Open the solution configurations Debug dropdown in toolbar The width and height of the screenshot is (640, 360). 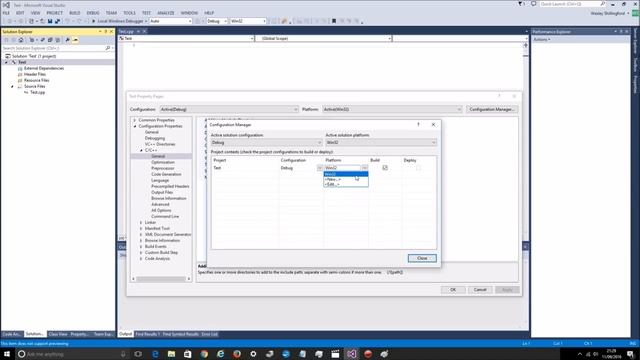click(x=217, y=21)
